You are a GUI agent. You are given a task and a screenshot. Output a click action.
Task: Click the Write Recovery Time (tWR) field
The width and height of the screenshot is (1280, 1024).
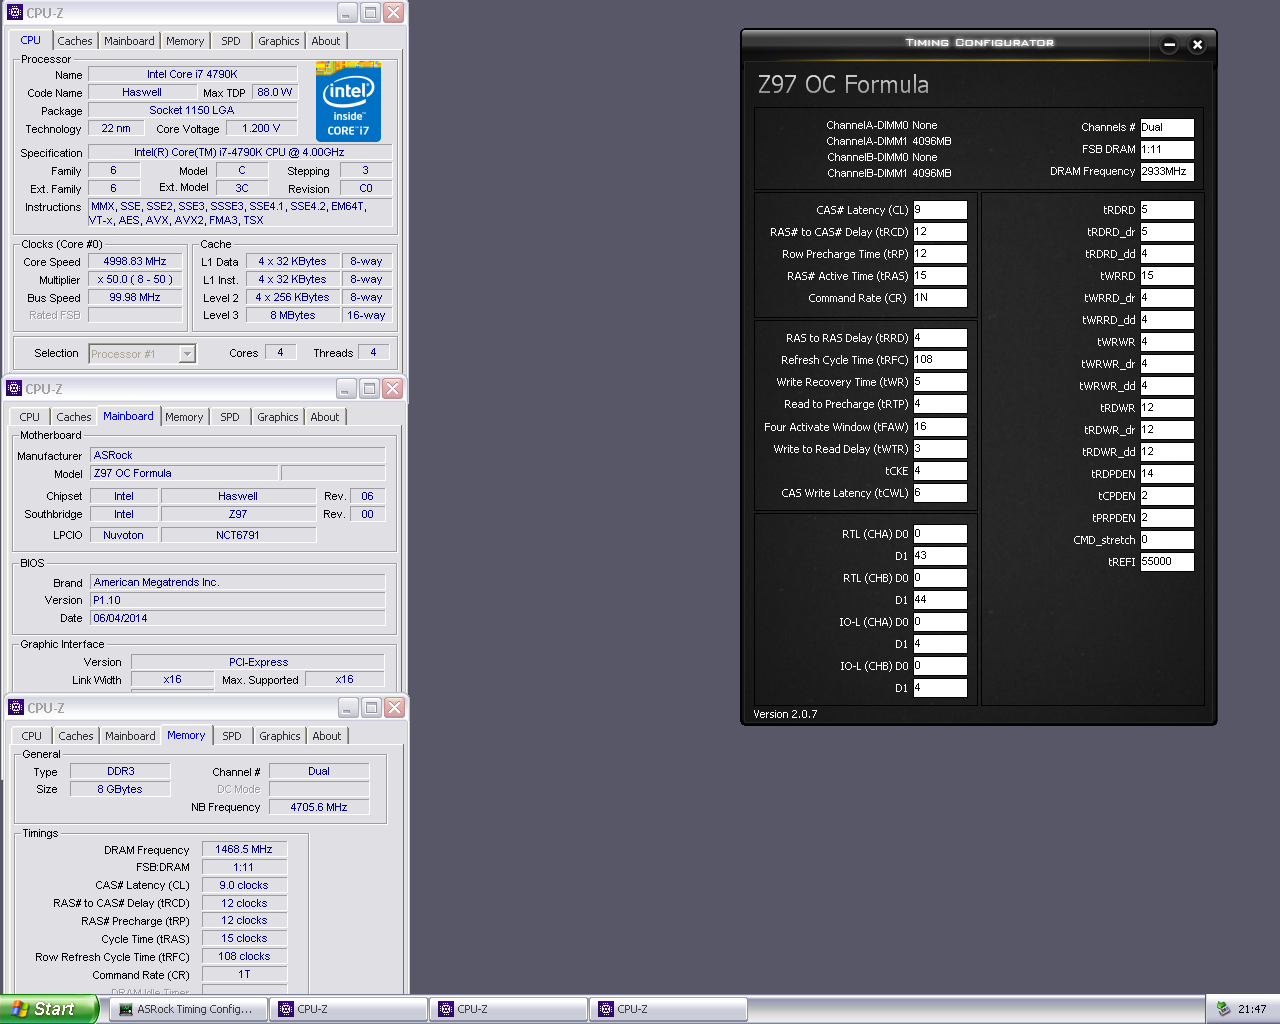pos(940,382)
